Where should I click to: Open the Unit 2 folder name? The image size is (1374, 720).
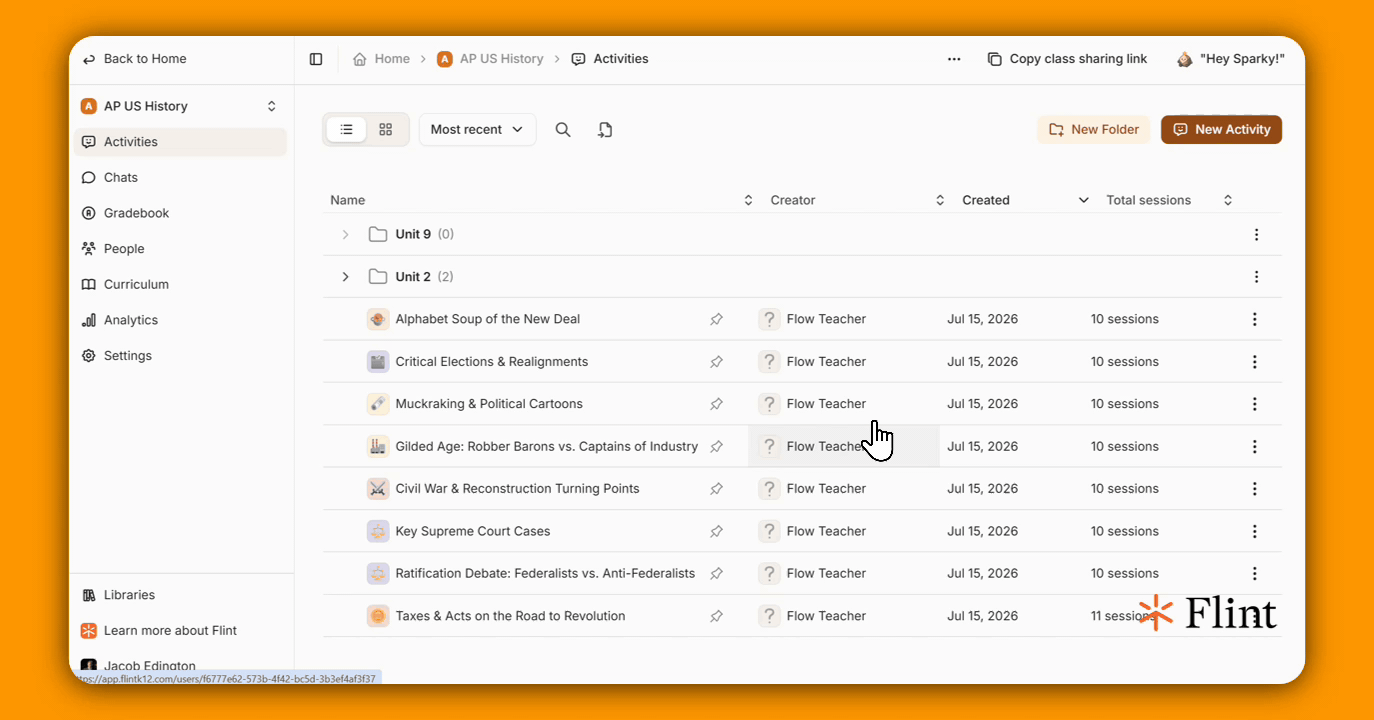pos(413,277)
